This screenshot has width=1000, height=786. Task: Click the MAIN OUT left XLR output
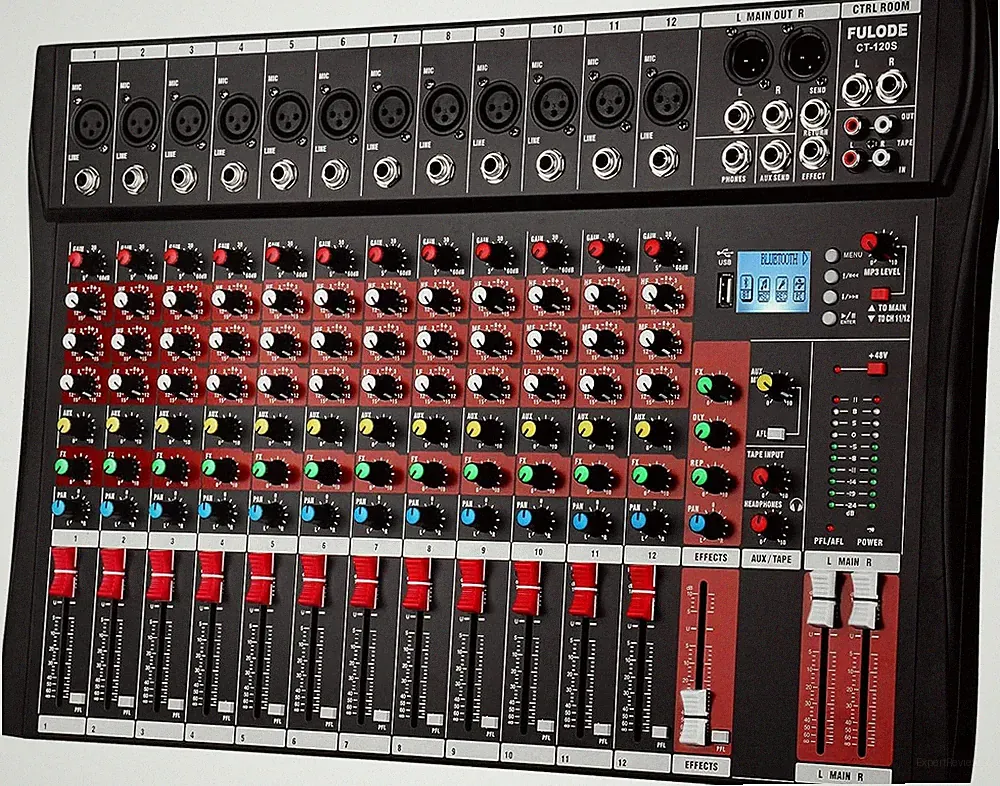click(748, 59)
